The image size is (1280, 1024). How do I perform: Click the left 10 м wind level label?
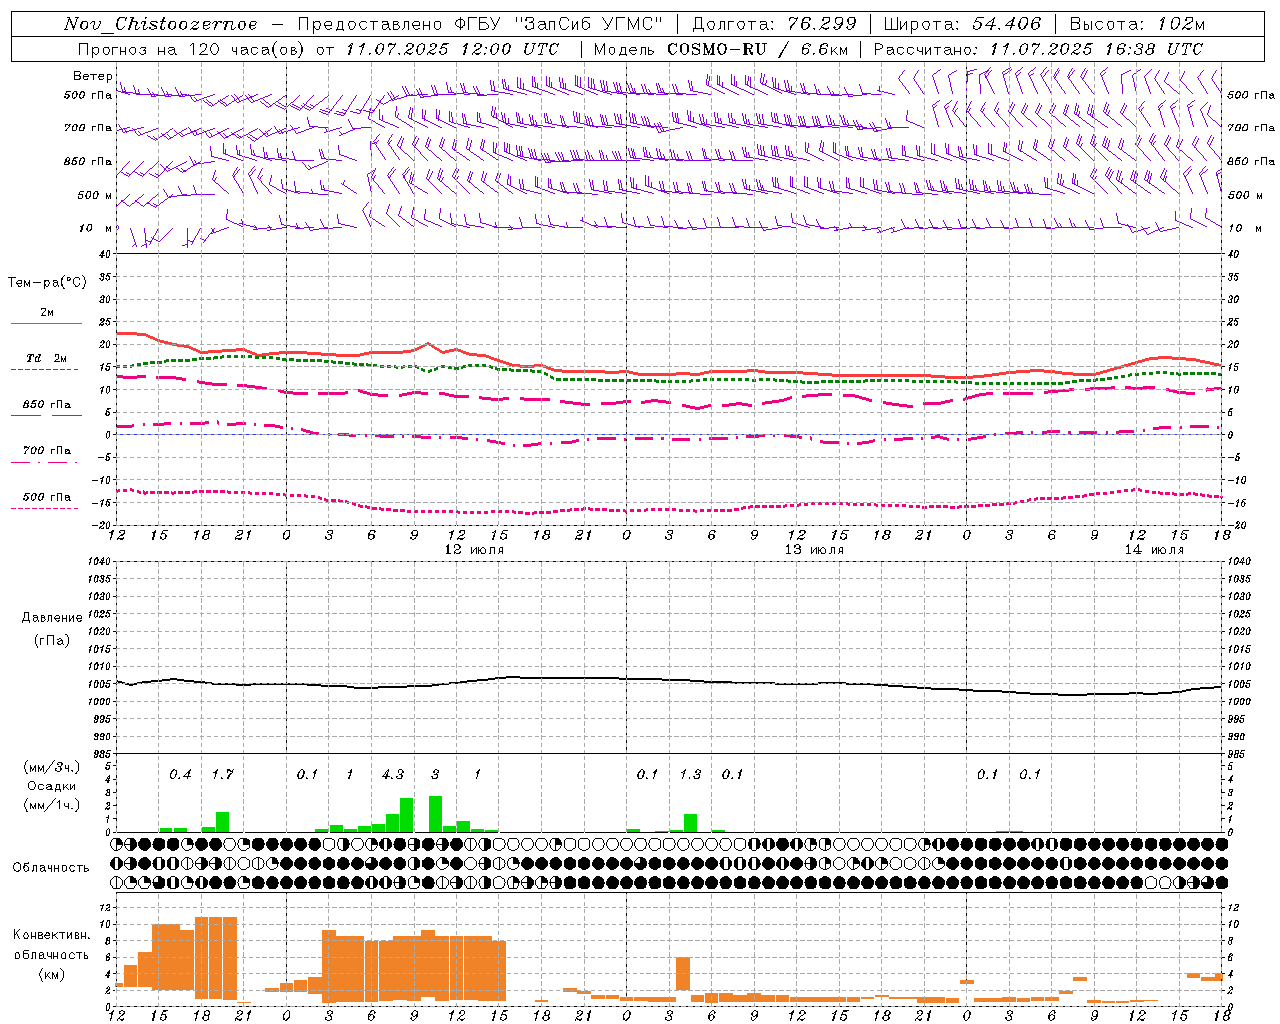[x=96, y=228]
